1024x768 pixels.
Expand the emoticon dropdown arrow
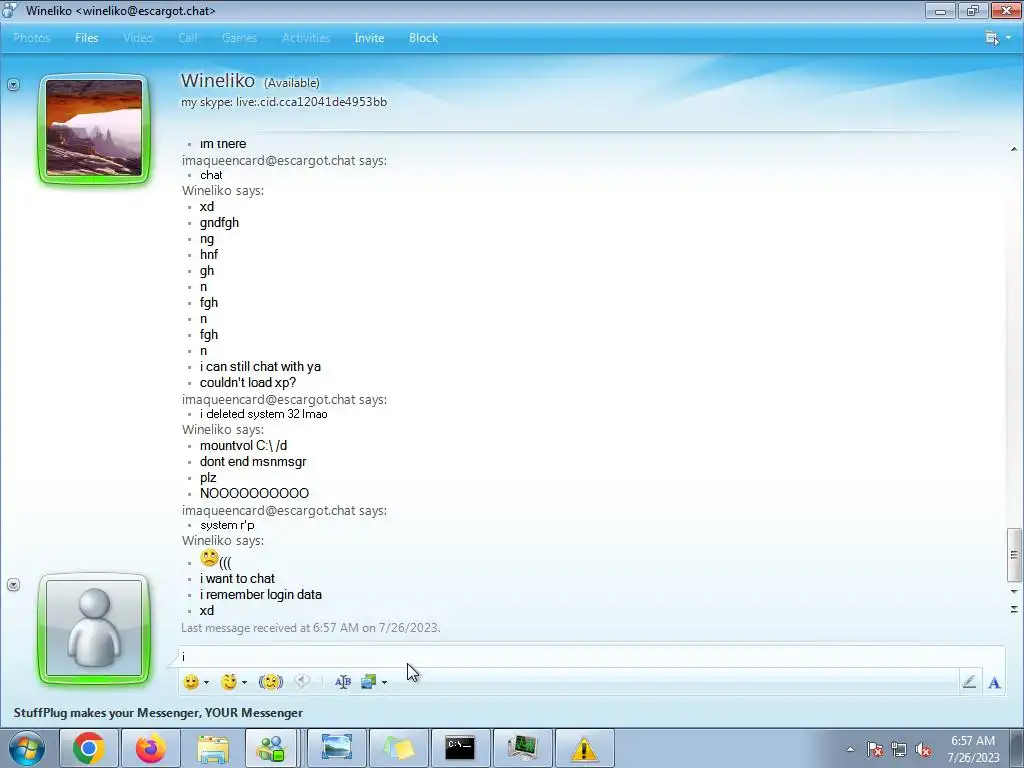(206, 682)
